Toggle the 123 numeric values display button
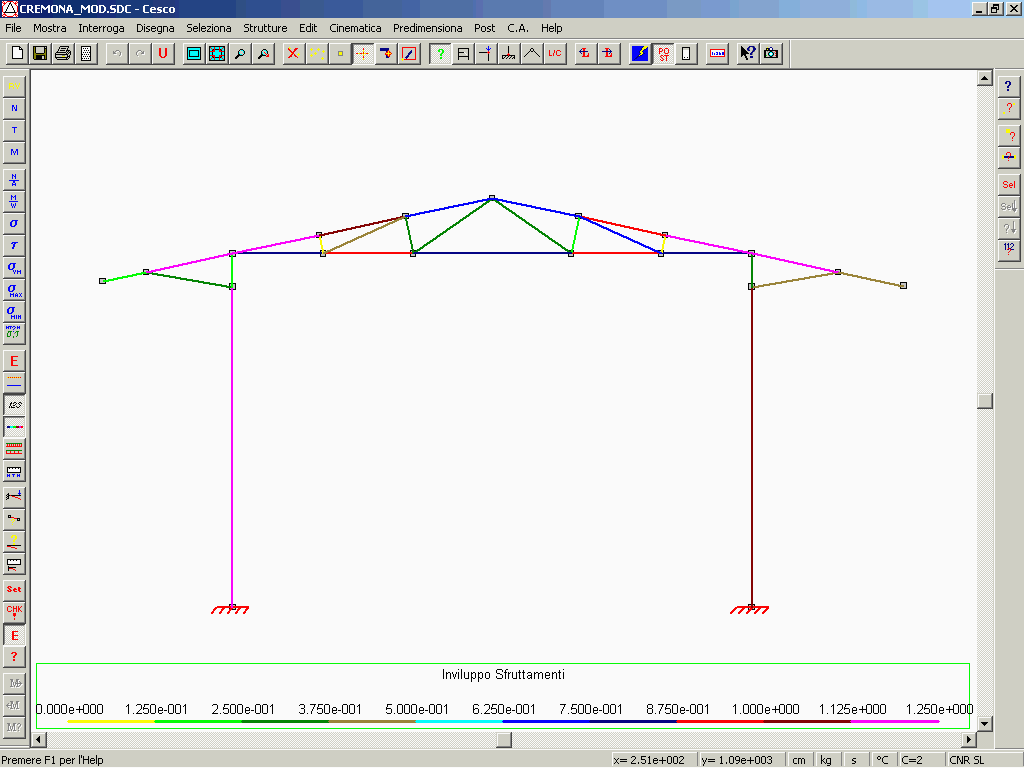The height and width of the screenshot is (768, 1024). (x=14, y=405)
